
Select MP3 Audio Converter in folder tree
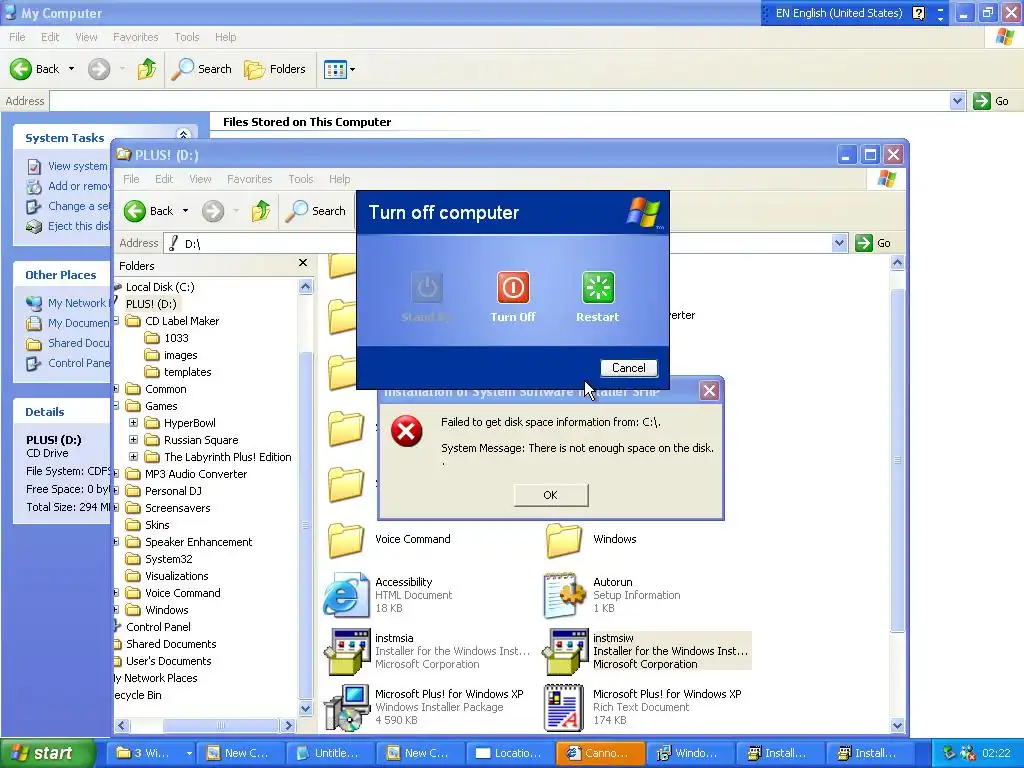(196, 473)
